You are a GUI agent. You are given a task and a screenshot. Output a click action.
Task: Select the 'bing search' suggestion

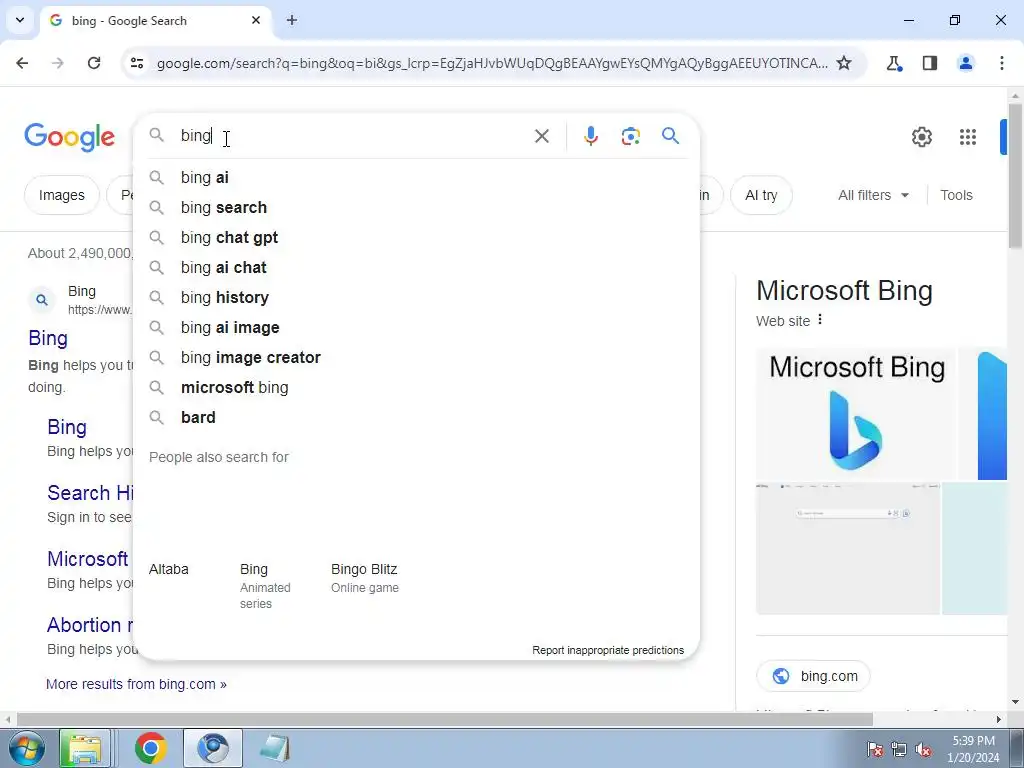(x=416, y=207)
